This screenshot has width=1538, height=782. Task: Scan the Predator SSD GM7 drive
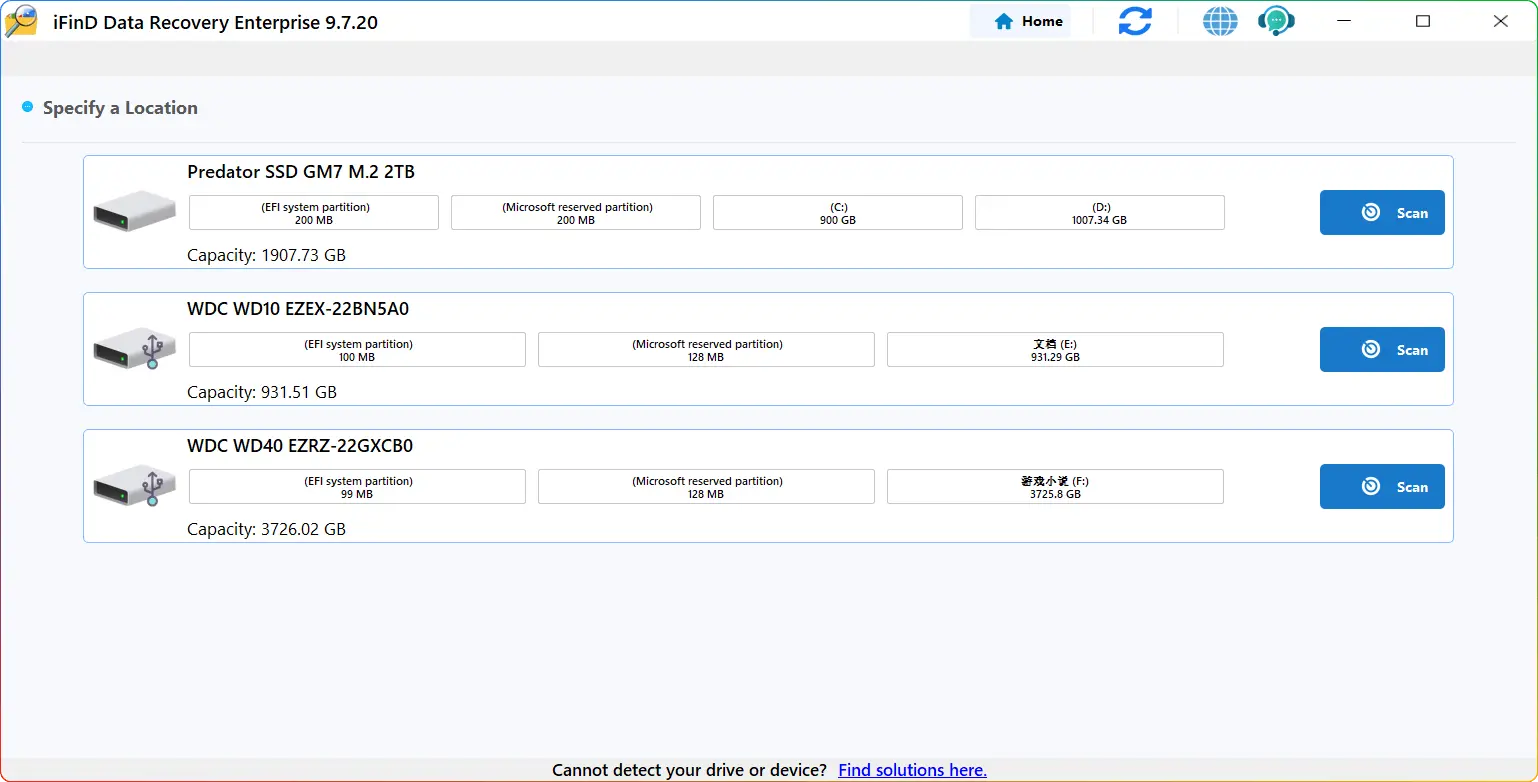1381,212
